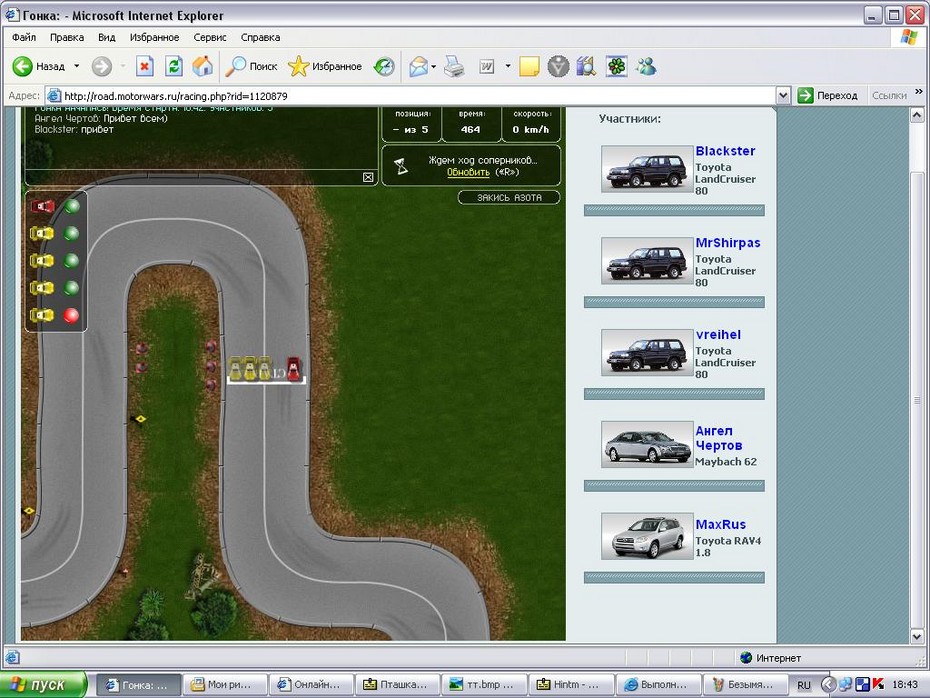The height and width of the screenshot is (698, 930).
Task: Click the hourglass waiting icon
Action: pyautogui.click(x=402, y=166)
